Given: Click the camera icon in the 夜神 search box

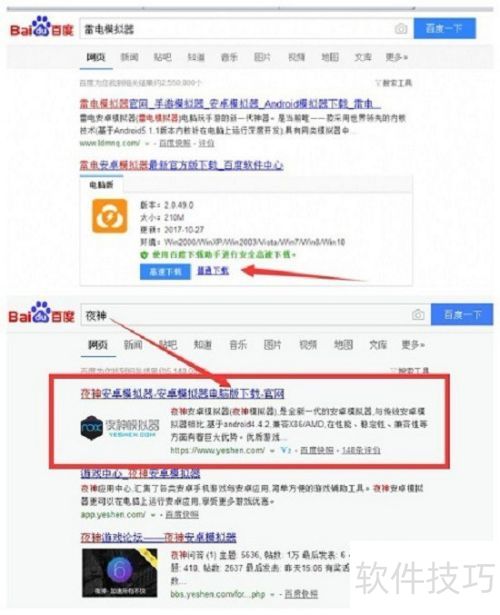Looking at the screenshot, I should pos(418,315).
